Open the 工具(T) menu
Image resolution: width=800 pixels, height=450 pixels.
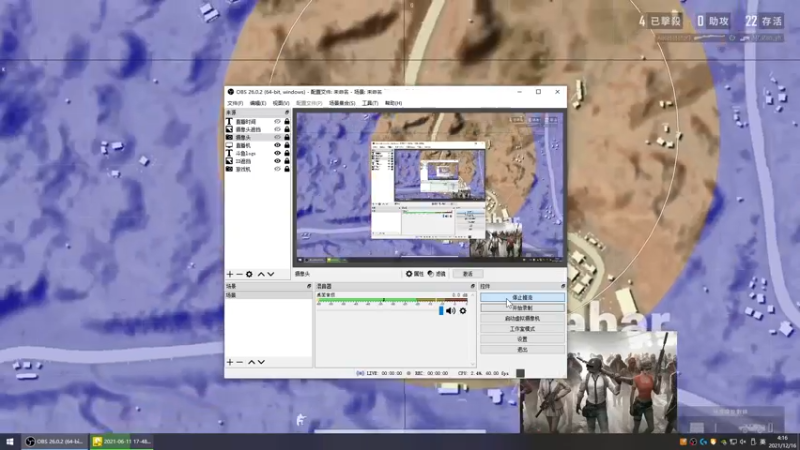point(370,103)
